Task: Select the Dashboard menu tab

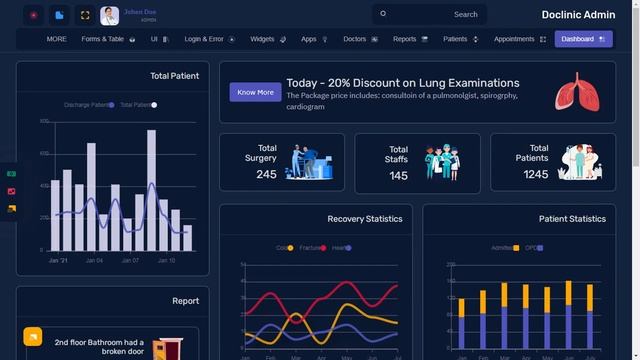Action: point(583,39)
